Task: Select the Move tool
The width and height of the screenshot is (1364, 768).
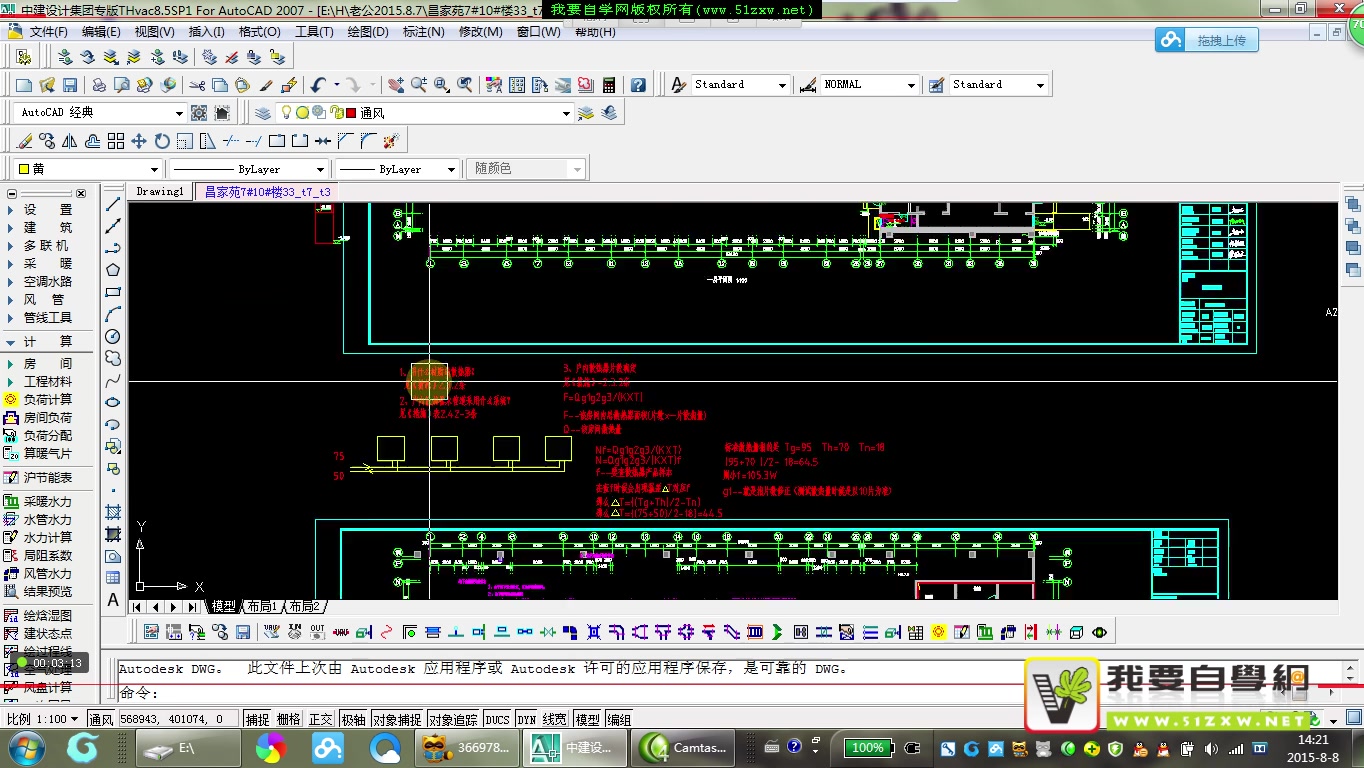Action: [x=139, y=141]
